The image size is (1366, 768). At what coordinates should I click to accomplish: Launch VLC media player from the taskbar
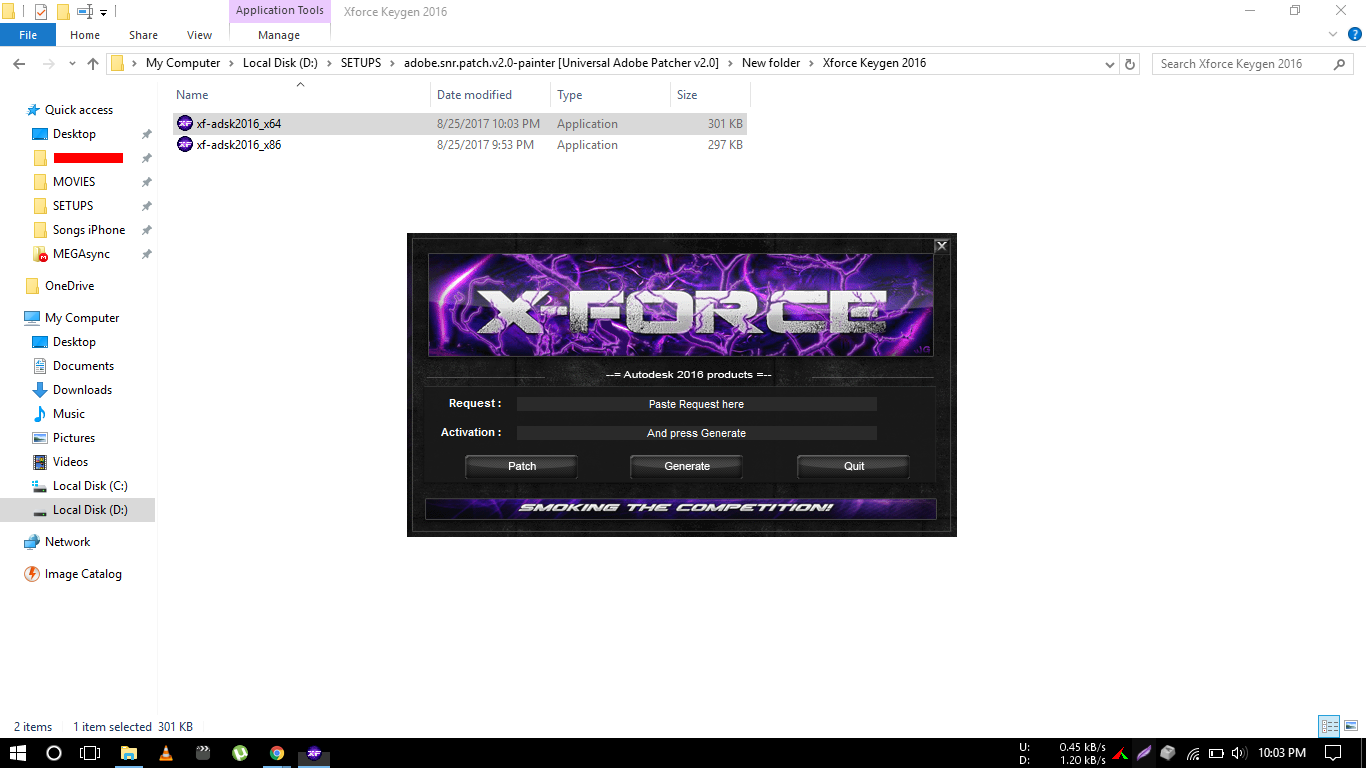pyautogui.click(x=166, y=753)
